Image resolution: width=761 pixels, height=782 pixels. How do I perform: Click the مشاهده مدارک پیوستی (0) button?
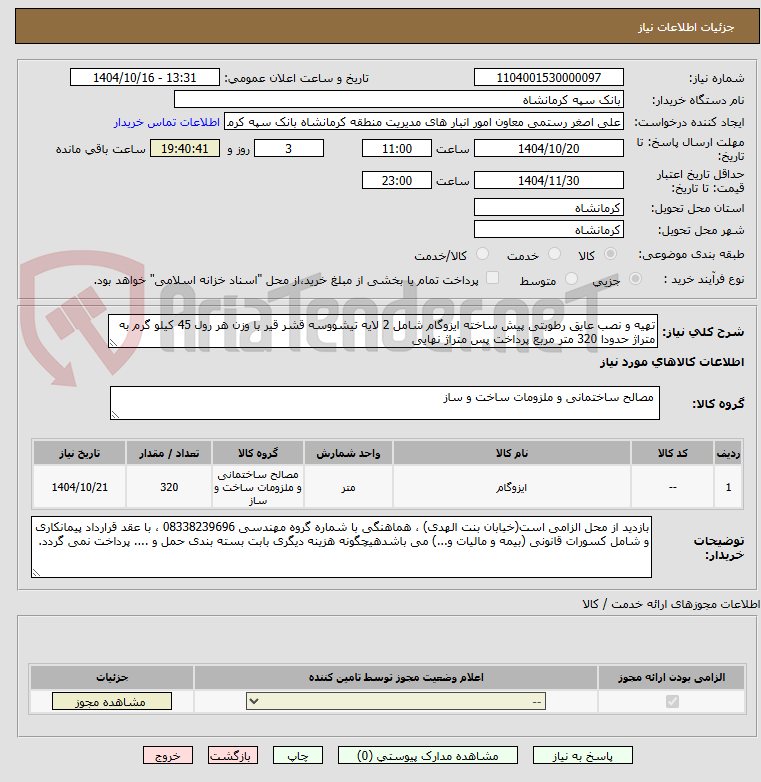tap(428, 756)
